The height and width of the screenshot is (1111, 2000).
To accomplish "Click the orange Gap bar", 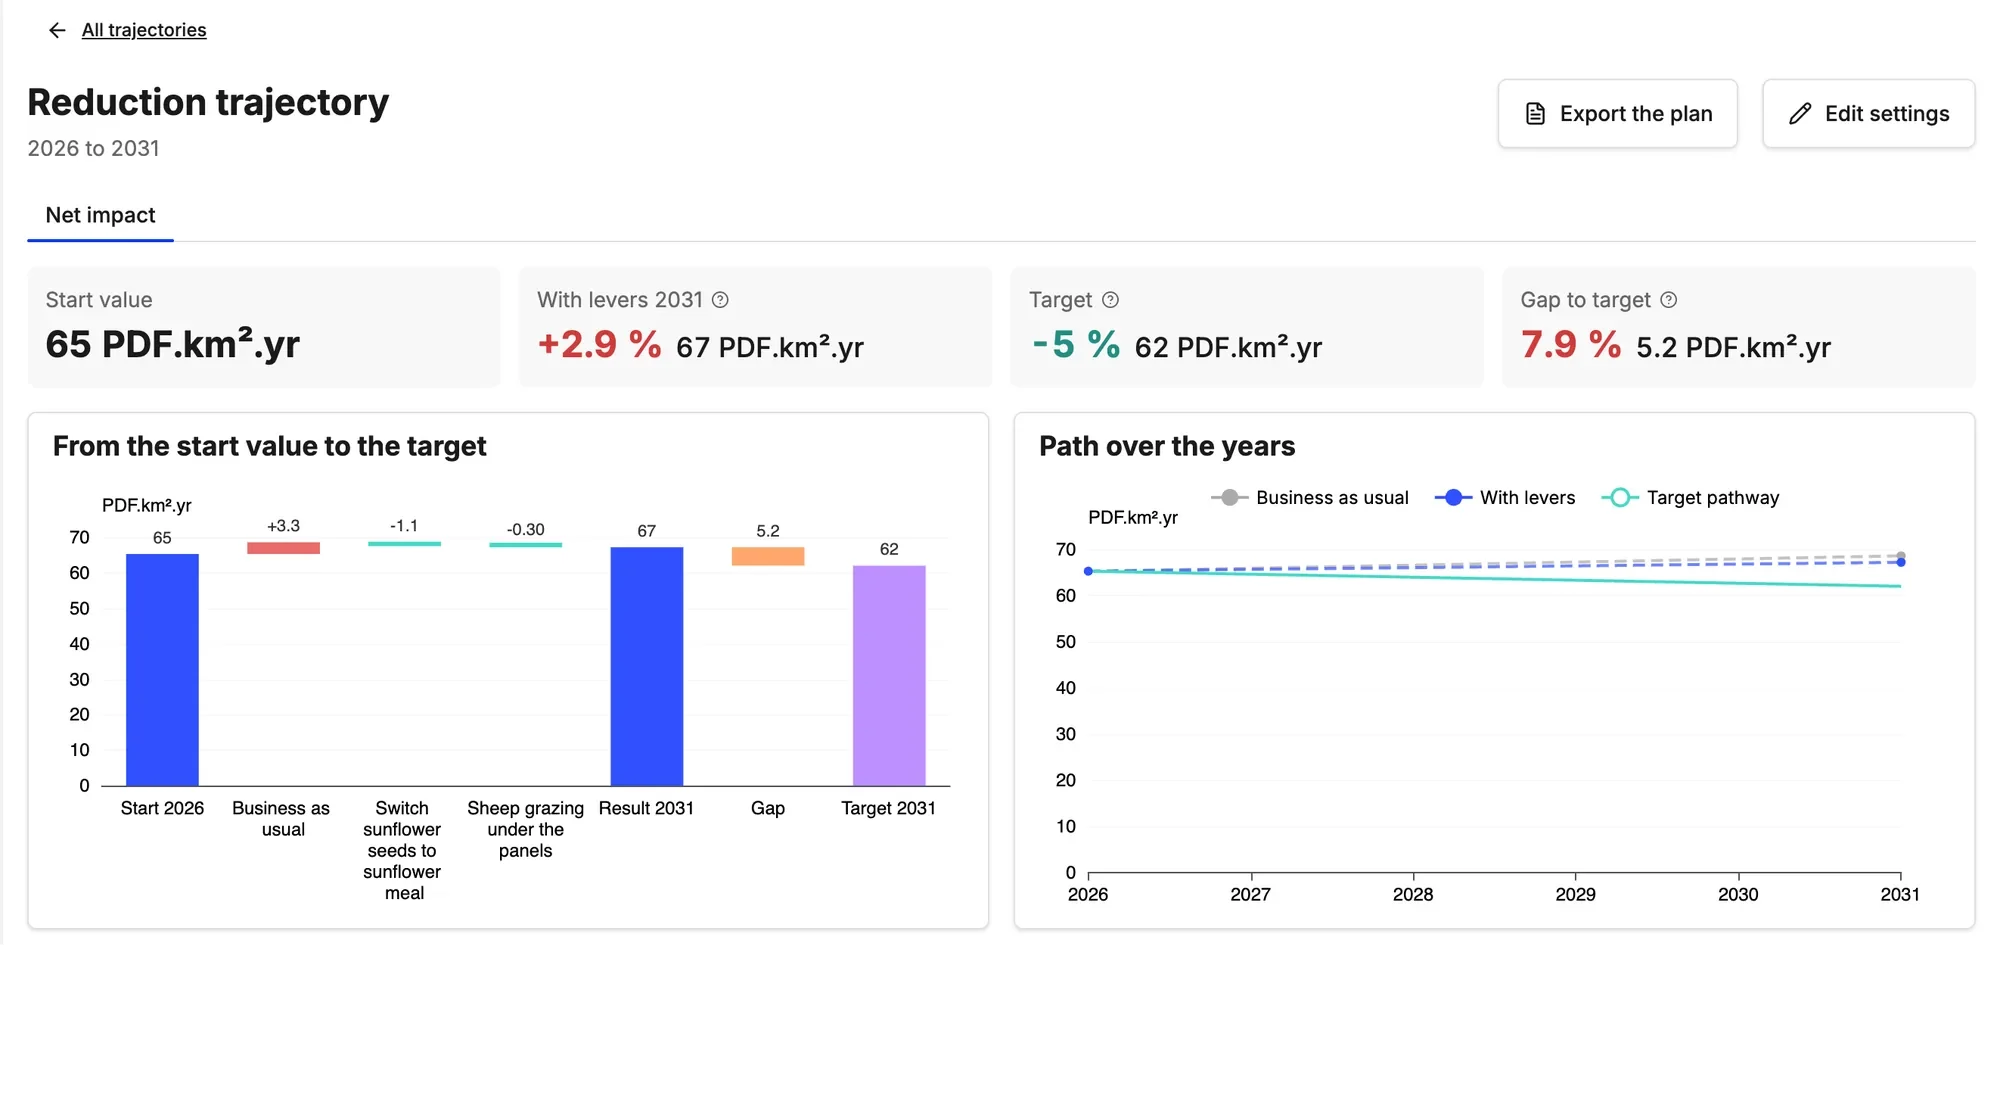I will click(768, 556).
